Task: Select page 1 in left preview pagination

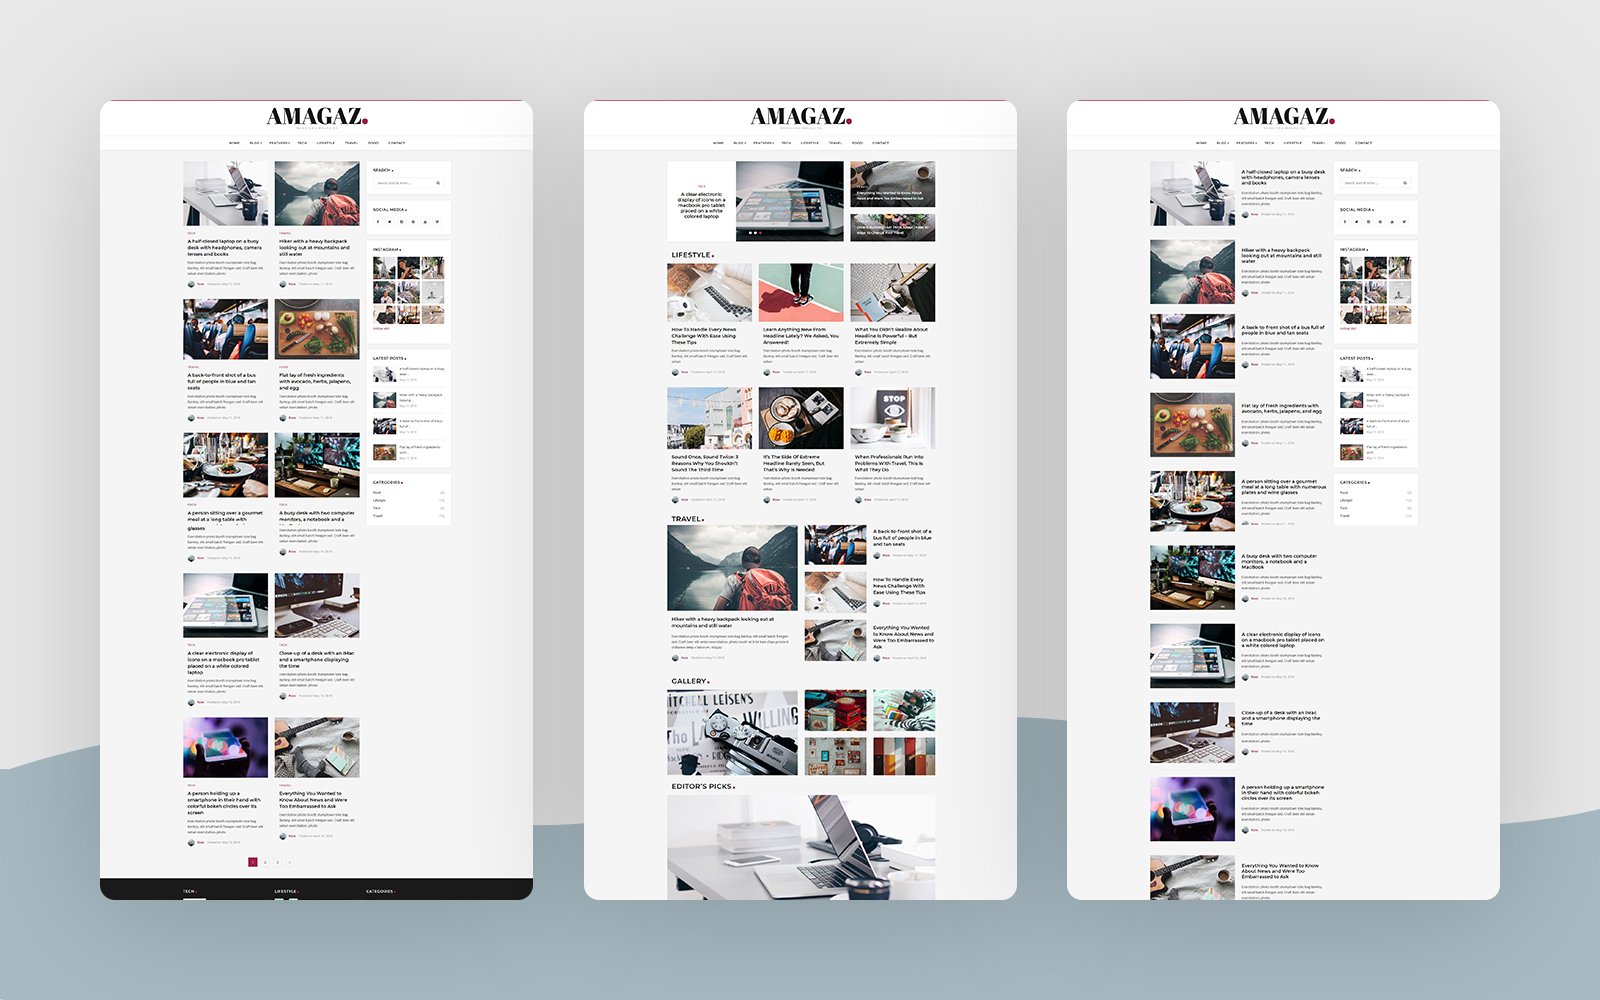Action: pyautogui.click(x=253, y=862)
